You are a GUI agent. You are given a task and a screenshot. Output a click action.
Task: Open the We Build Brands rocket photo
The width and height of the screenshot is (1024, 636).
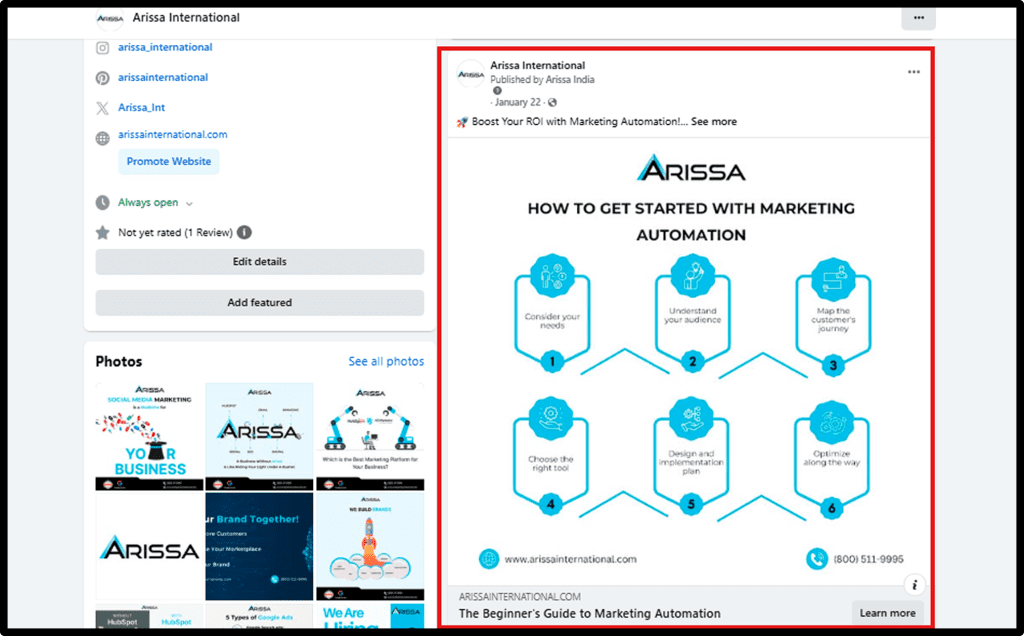pyautogui.click(x=370, y=547)
